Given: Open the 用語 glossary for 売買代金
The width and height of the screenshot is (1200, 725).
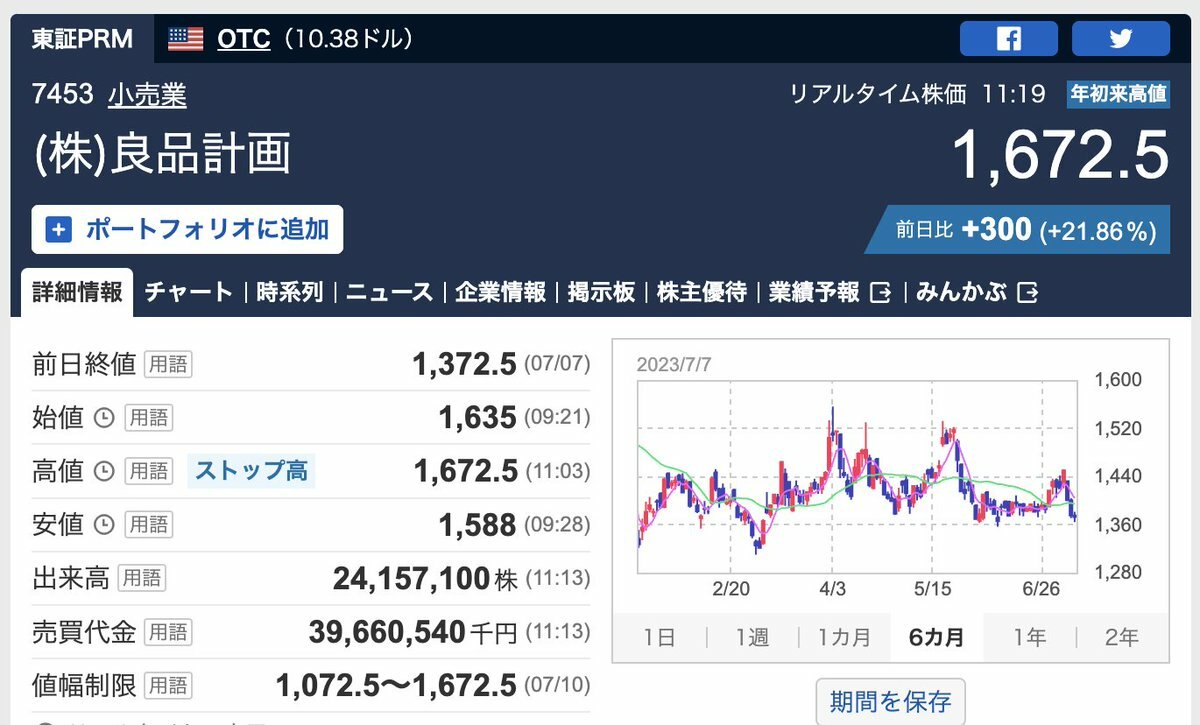Looking at the screenshot, I should [x=167, y=632].
